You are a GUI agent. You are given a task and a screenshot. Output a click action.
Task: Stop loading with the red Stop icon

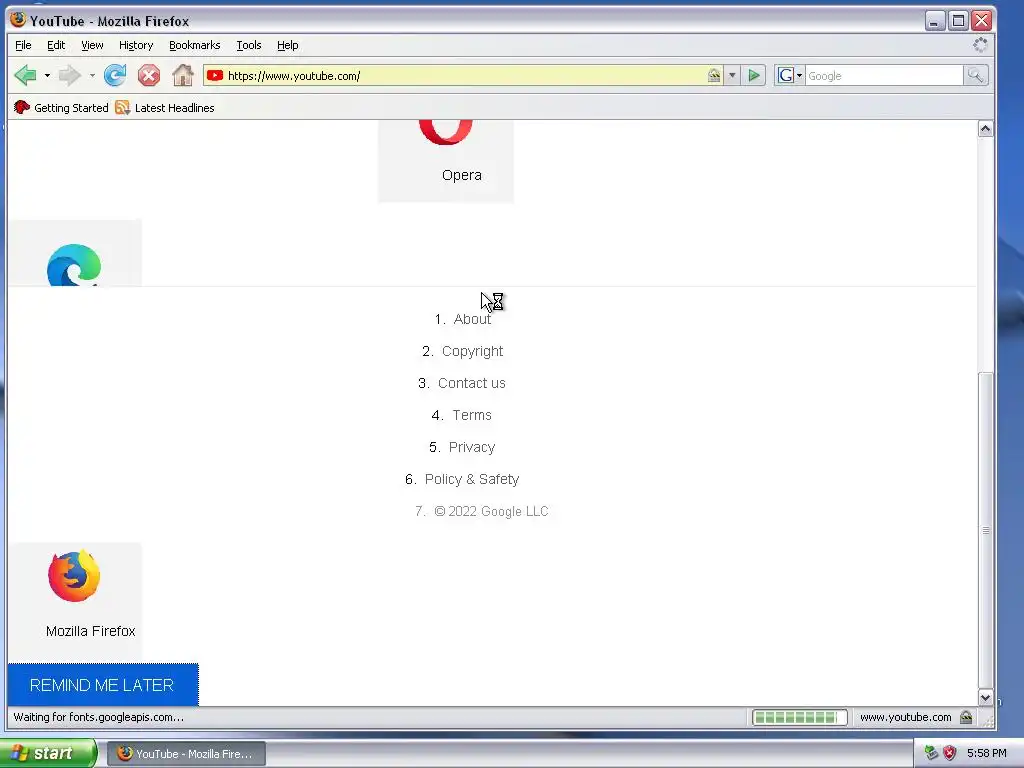pyautogui.click(x=149, y=76)
